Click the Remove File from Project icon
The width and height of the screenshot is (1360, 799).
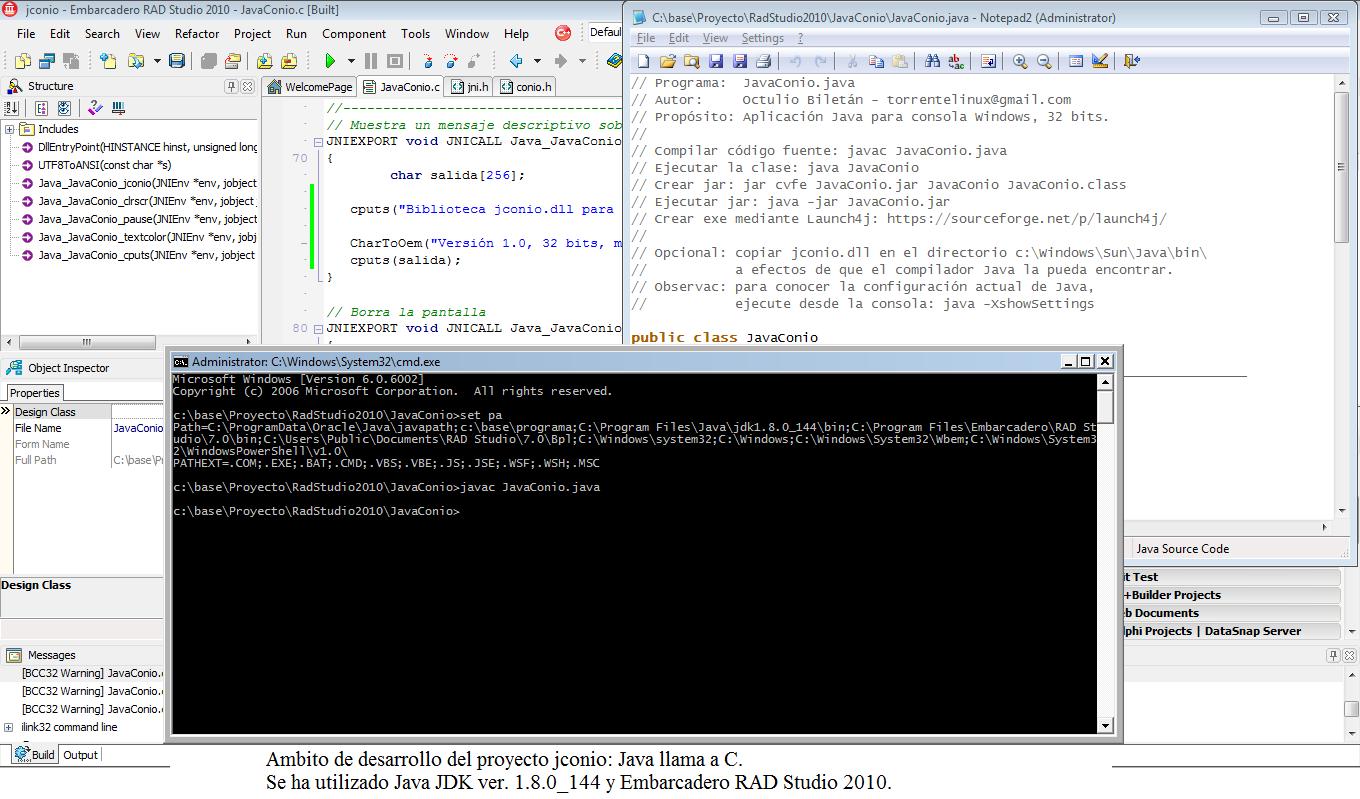click(x=289, y=61)
